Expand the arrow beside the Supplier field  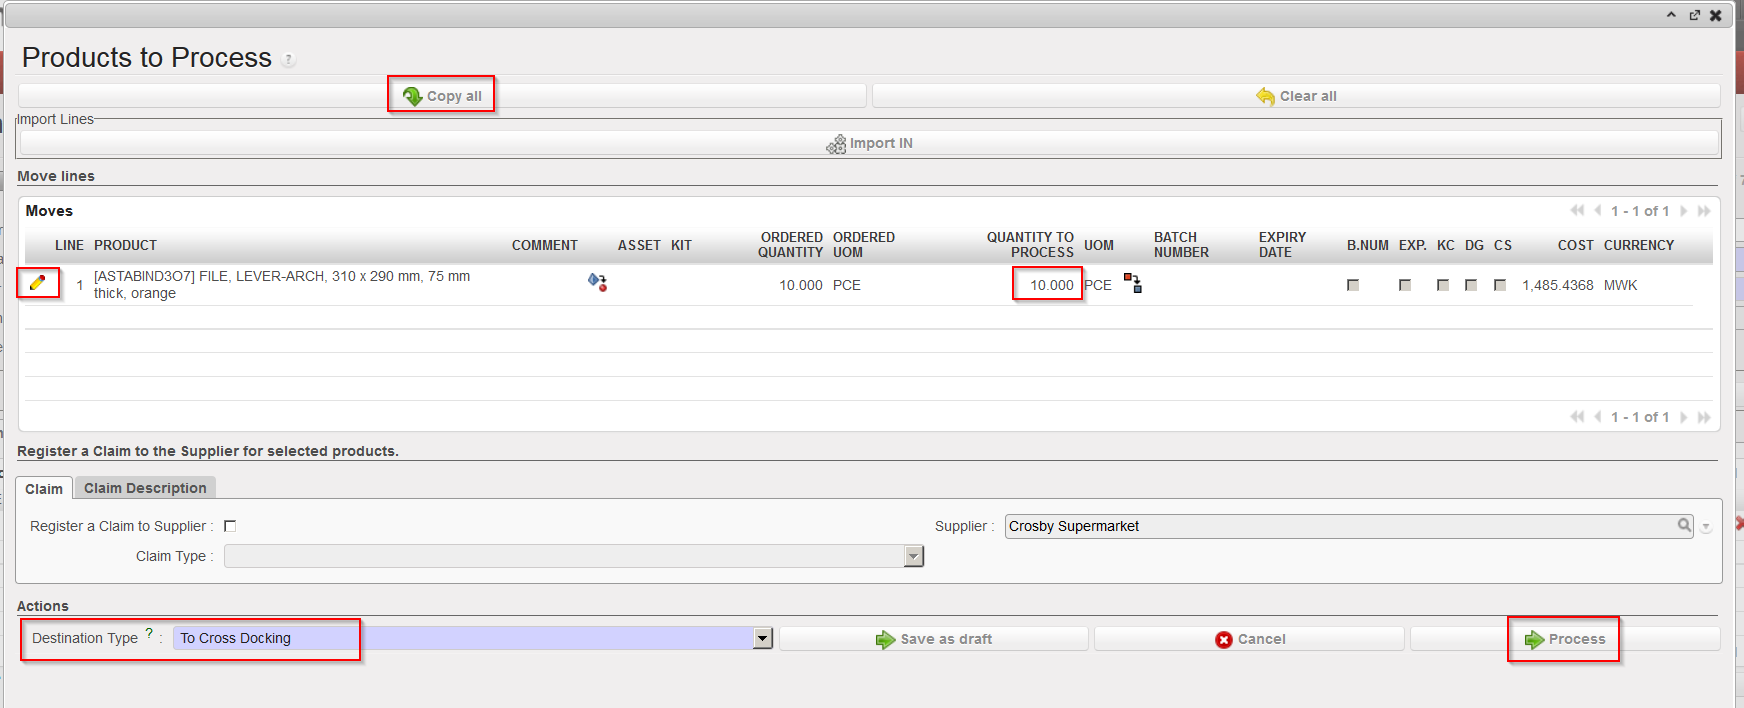tap(1706, 527)
